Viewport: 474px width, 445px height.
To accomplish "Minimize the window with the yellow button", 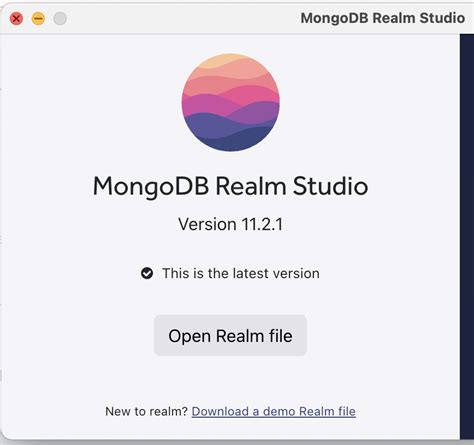I will point(38,18).
